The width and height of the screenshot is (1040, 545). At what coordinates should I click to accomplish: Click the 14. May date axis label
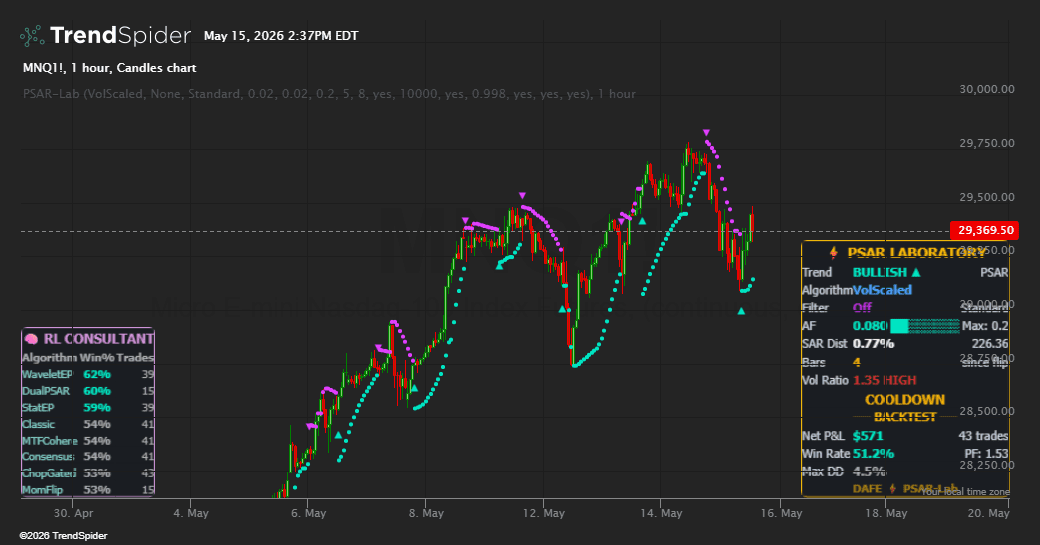pyautogui.click(x=662, y=513)
